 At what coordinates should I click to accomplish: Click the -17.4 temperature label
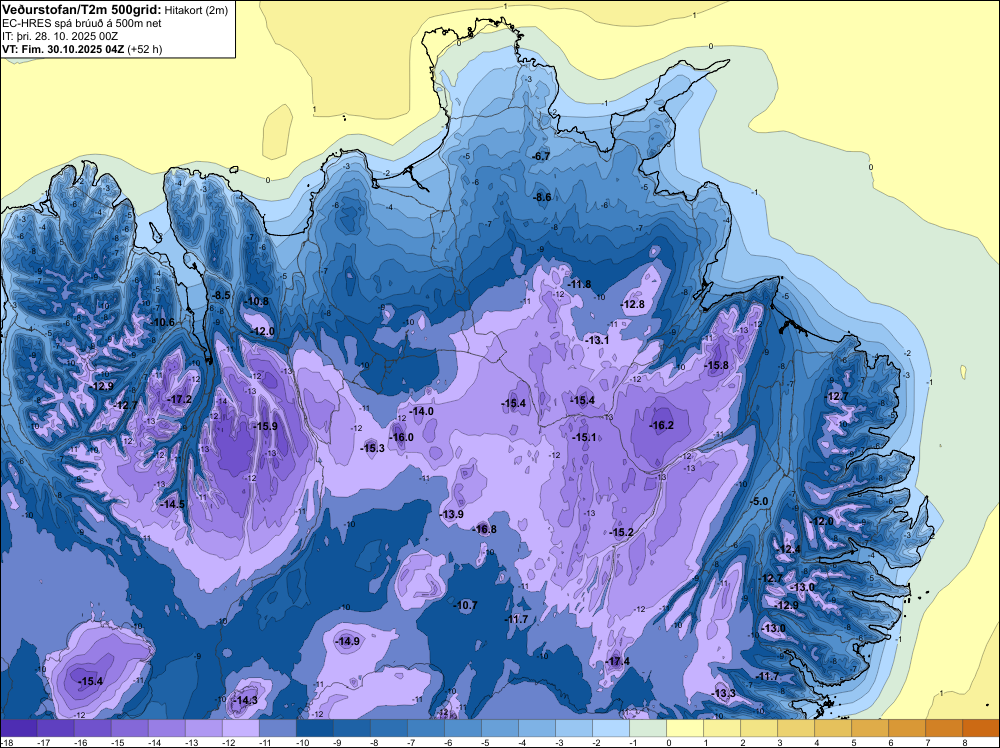(x=618, y=661)
